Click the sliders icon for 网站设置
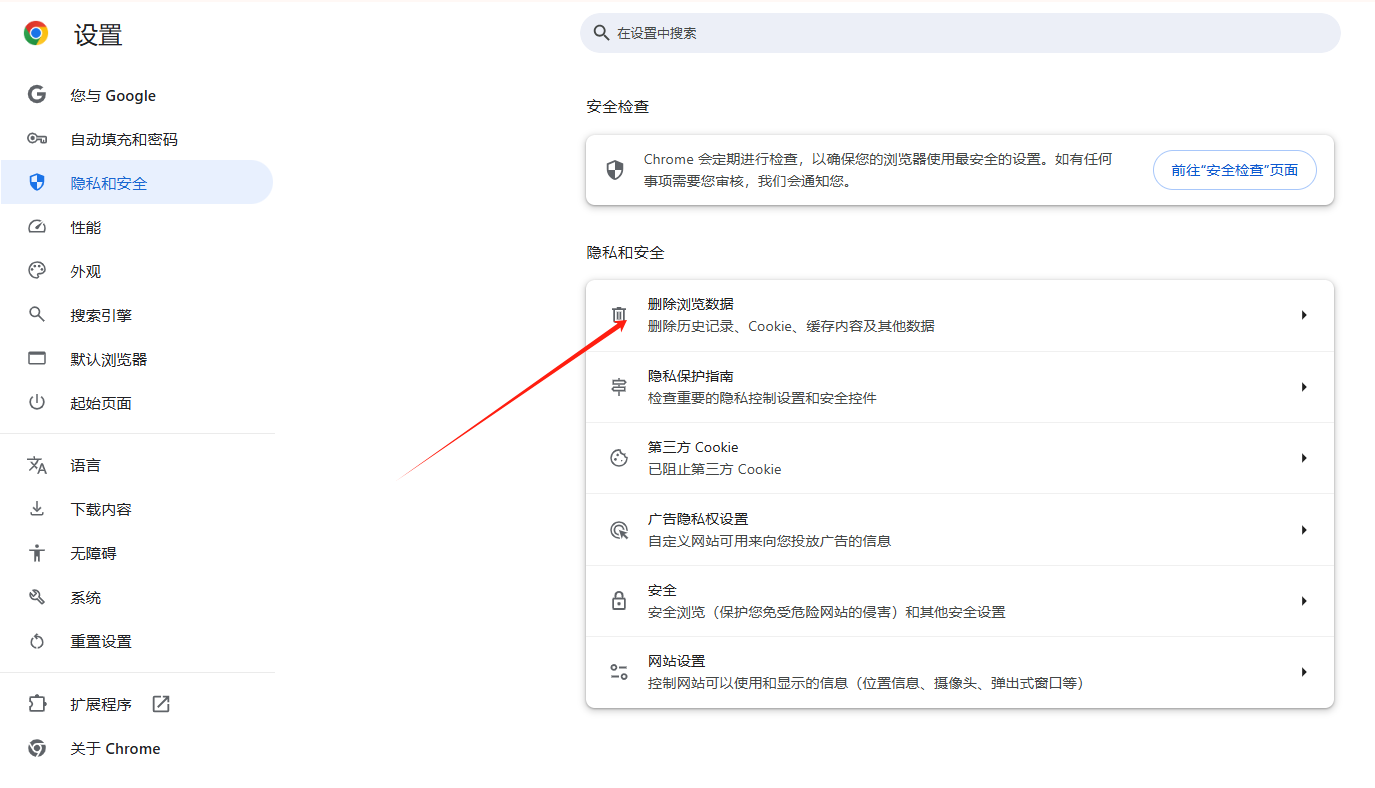 click(619, 672)
